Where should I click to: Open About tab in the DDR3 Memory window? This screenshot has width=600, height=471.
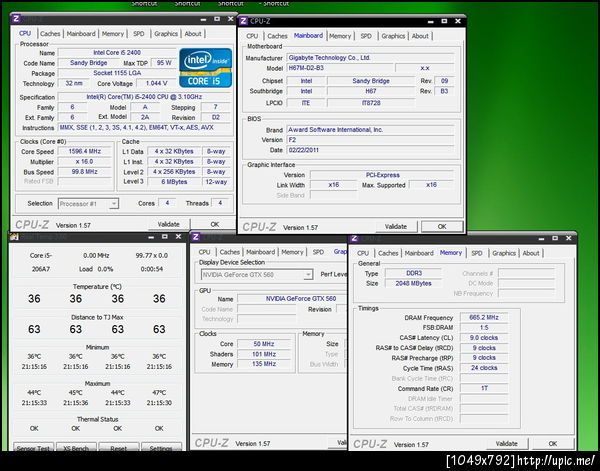point(531,253)
